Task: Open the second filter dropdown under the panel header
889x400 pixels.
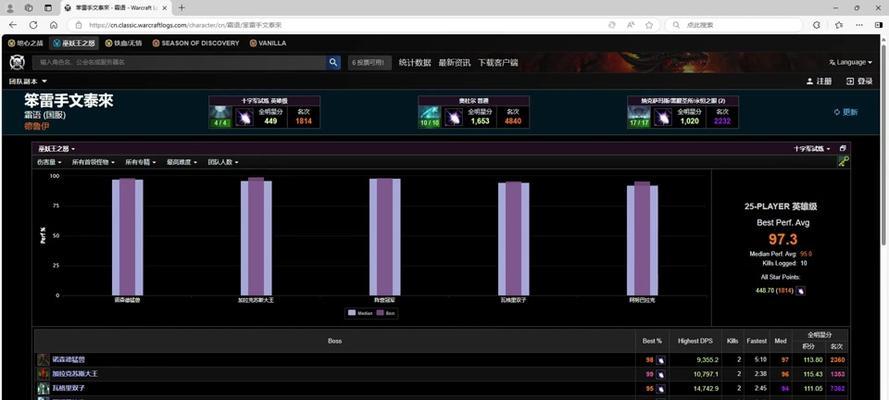Action: tap(93, 162)
